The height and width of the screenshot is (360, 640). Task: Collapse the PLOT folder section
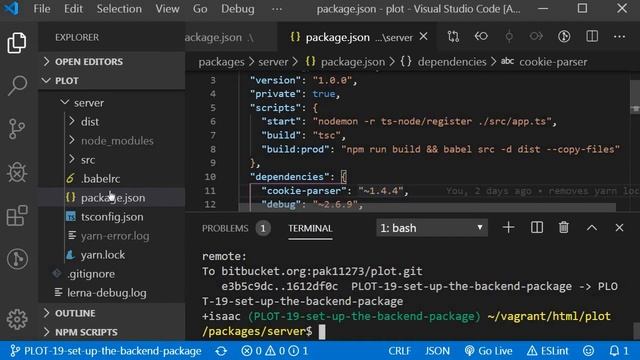(x=112, y=80)
